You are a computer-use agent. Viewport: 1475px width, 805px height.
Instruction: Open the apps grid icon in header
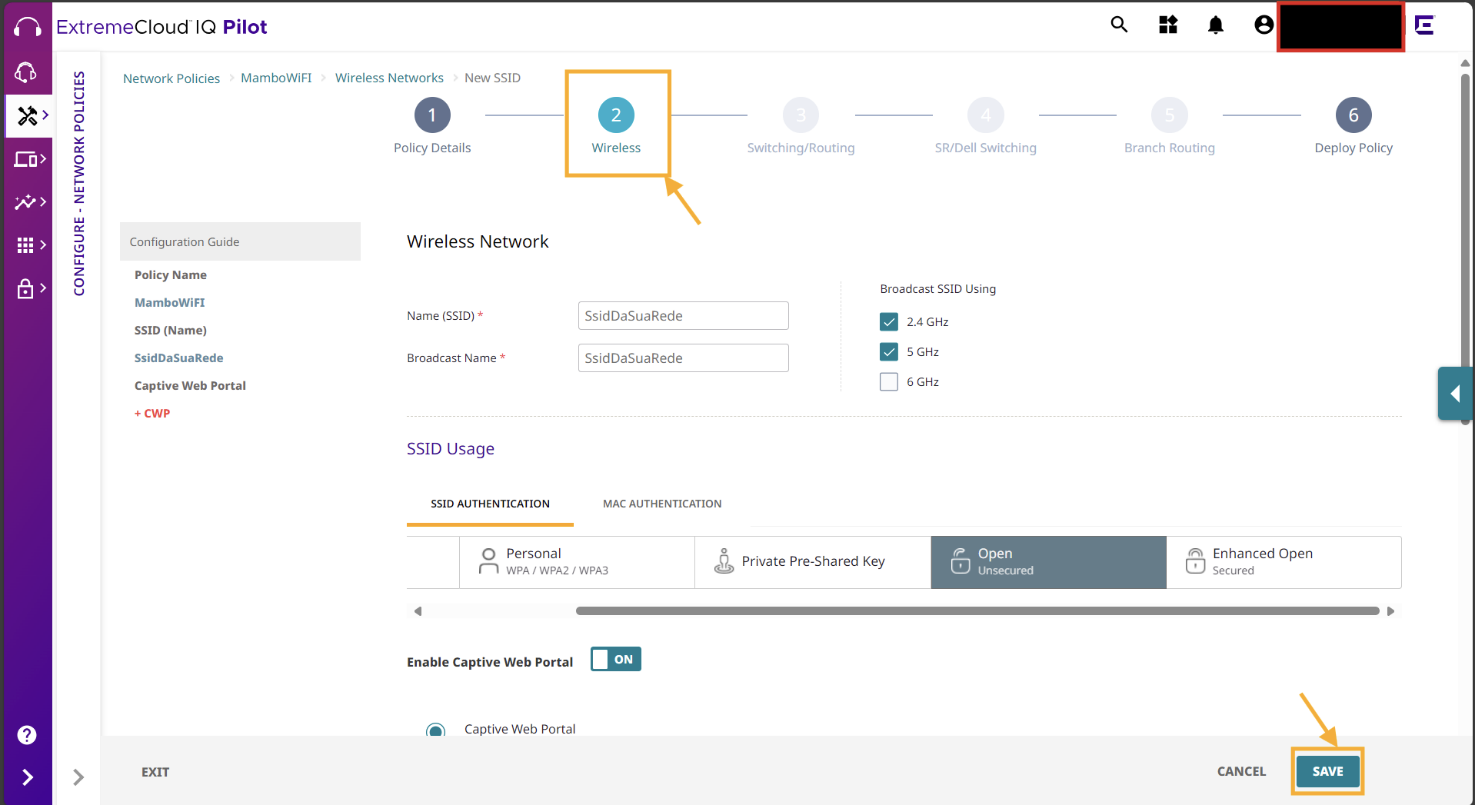point(1168,25)
